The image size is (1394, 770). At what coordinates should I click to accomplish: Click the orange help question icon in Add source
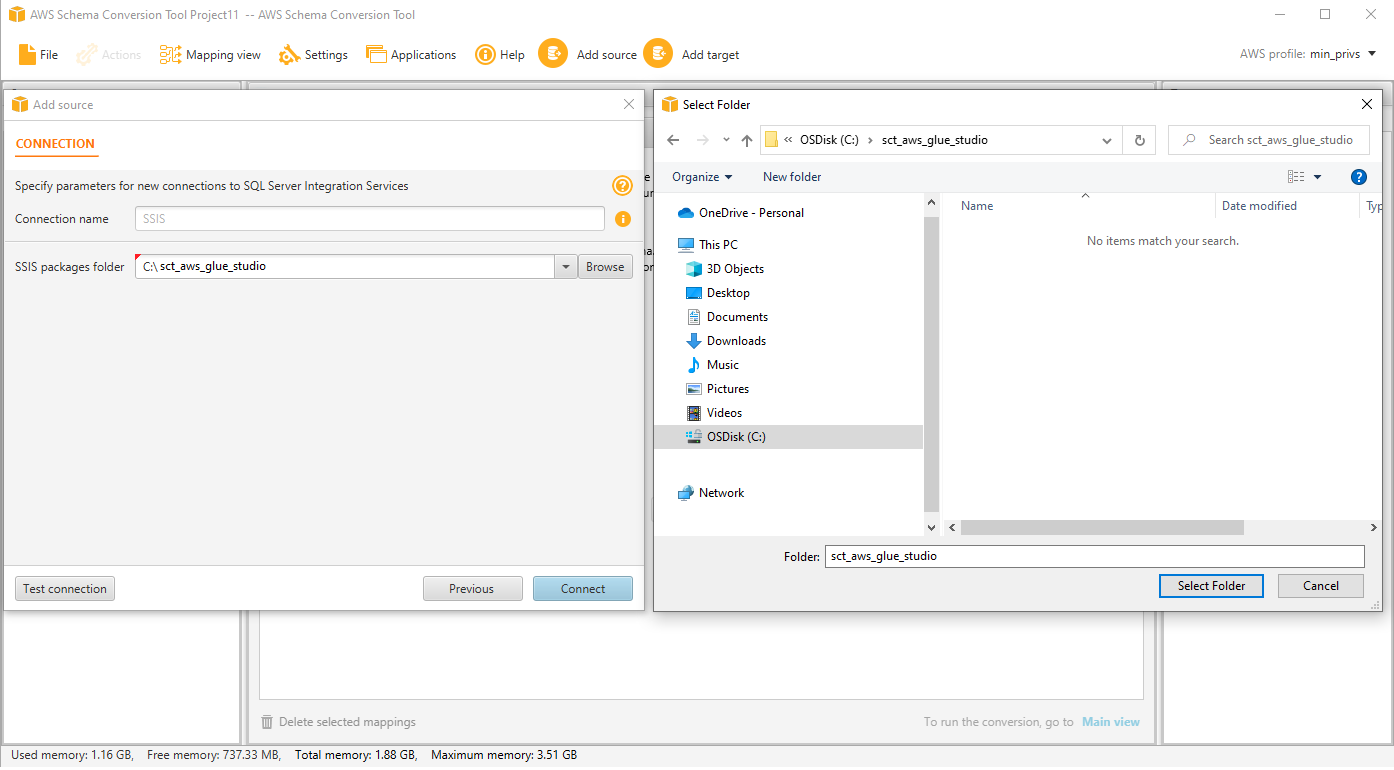tap(623, 185)
